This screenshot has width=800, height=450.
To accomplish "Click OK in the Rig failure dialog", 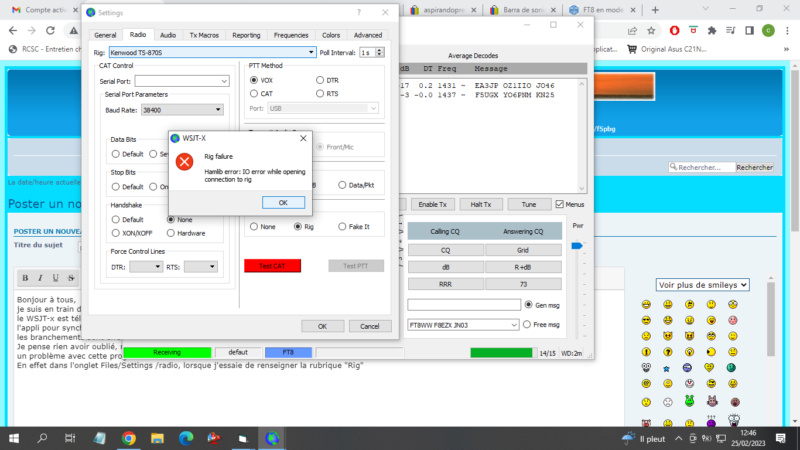I will click(x=283, y=203).
